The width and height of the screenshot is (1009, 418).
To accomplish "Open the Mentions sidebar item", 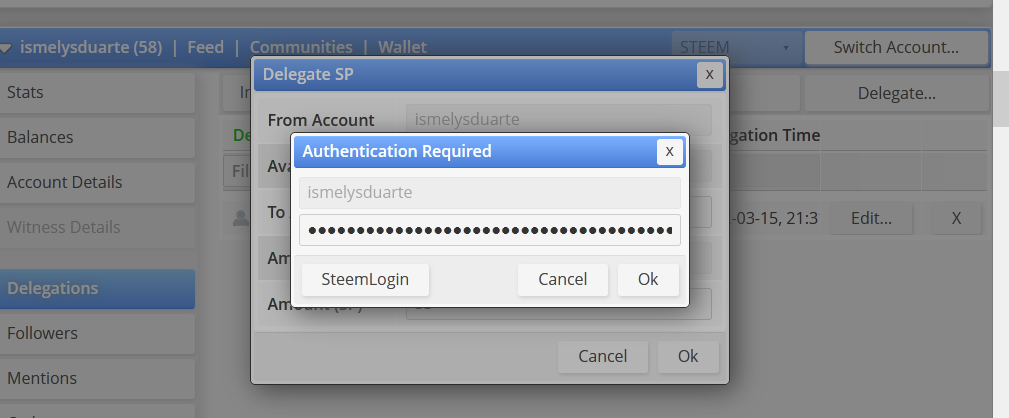I will (97, 379).
